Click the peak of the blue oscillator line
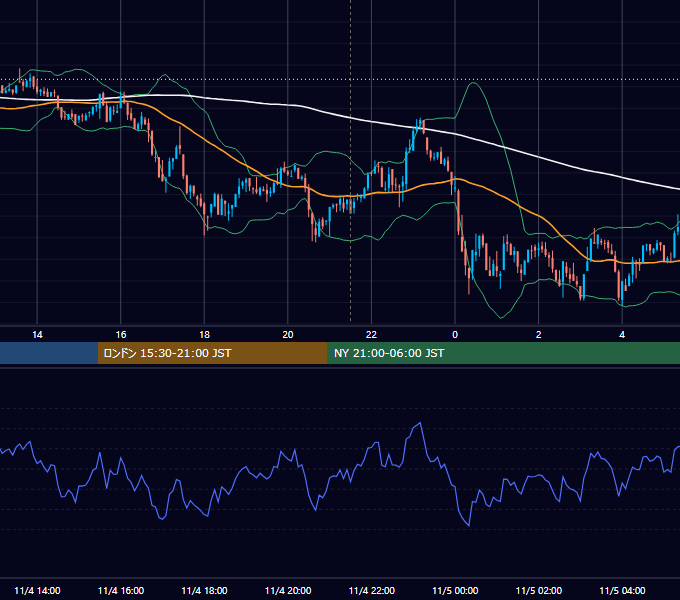The image size is (680, 600). (x=419, y=423)
